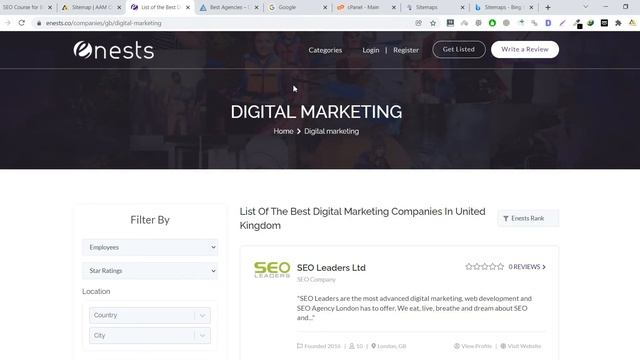Viewport: 640px width, 360px height.
Task: Click the Get Listed button
Action: [459, 49]
